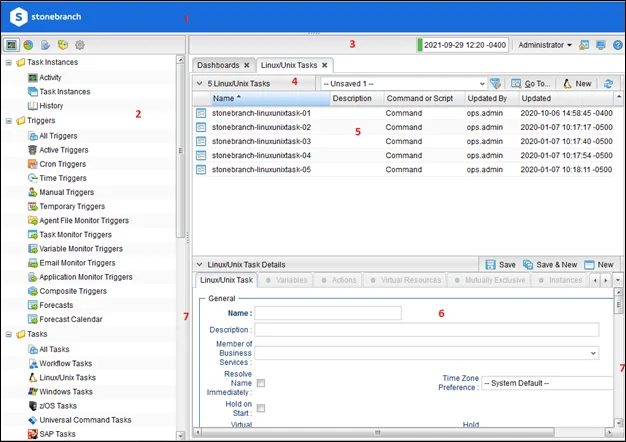Open the details tab list dropdown arrow
626x442 pixels.
618,280
